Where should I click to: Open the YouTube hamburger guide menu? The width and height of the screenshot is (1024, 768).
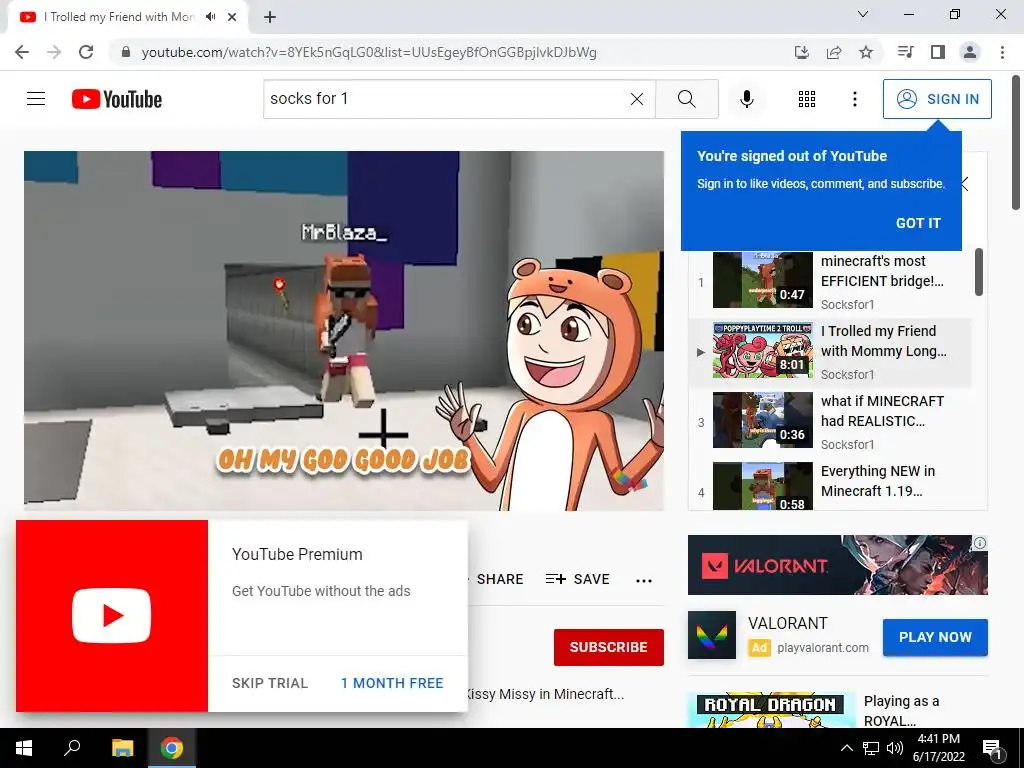tap(36, 99)
